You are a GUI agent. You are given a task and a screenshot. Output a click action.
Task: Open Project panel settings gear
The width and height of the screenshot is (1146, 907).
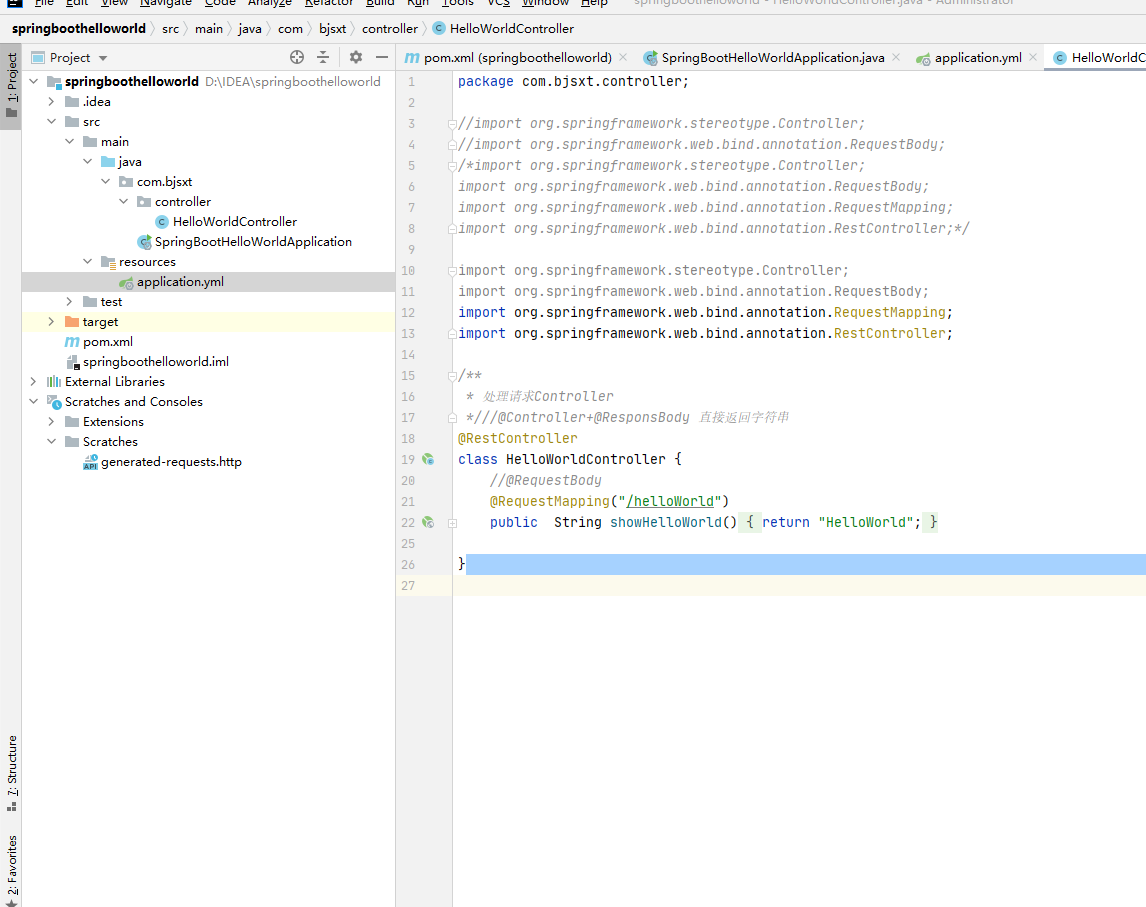tap(356, 57)
